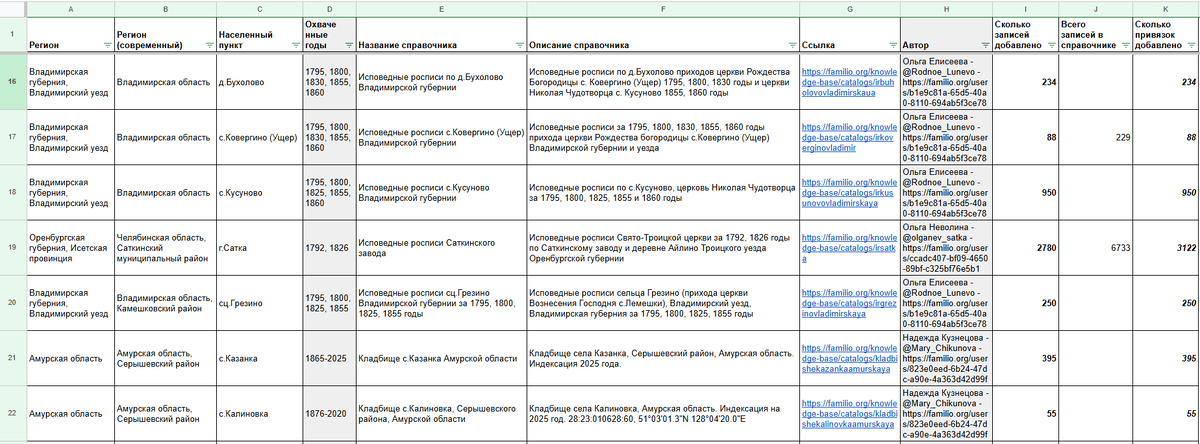This screenshot has height=444, width=1200.
Task: Open the Автор column filter icon
Action: pos(984,45)
